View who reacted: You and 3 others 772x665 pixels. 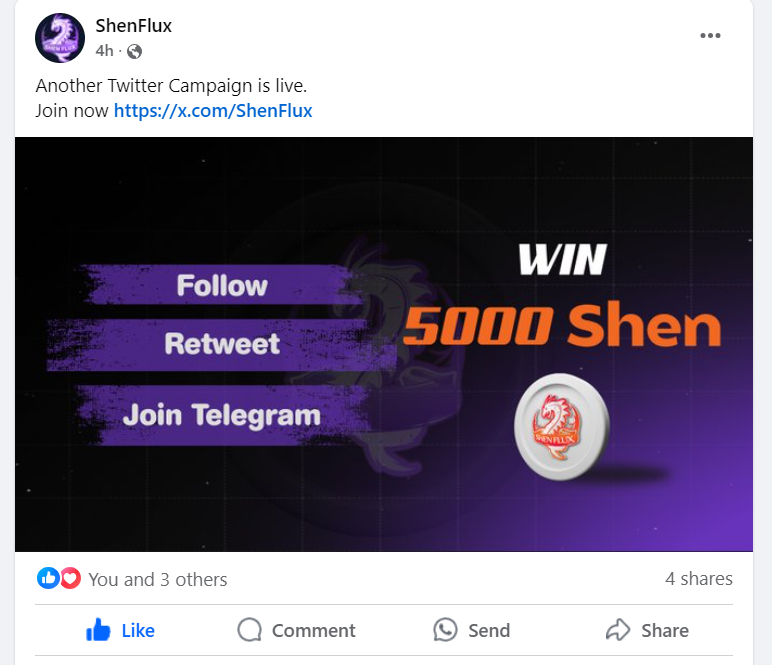click(158, 579)
